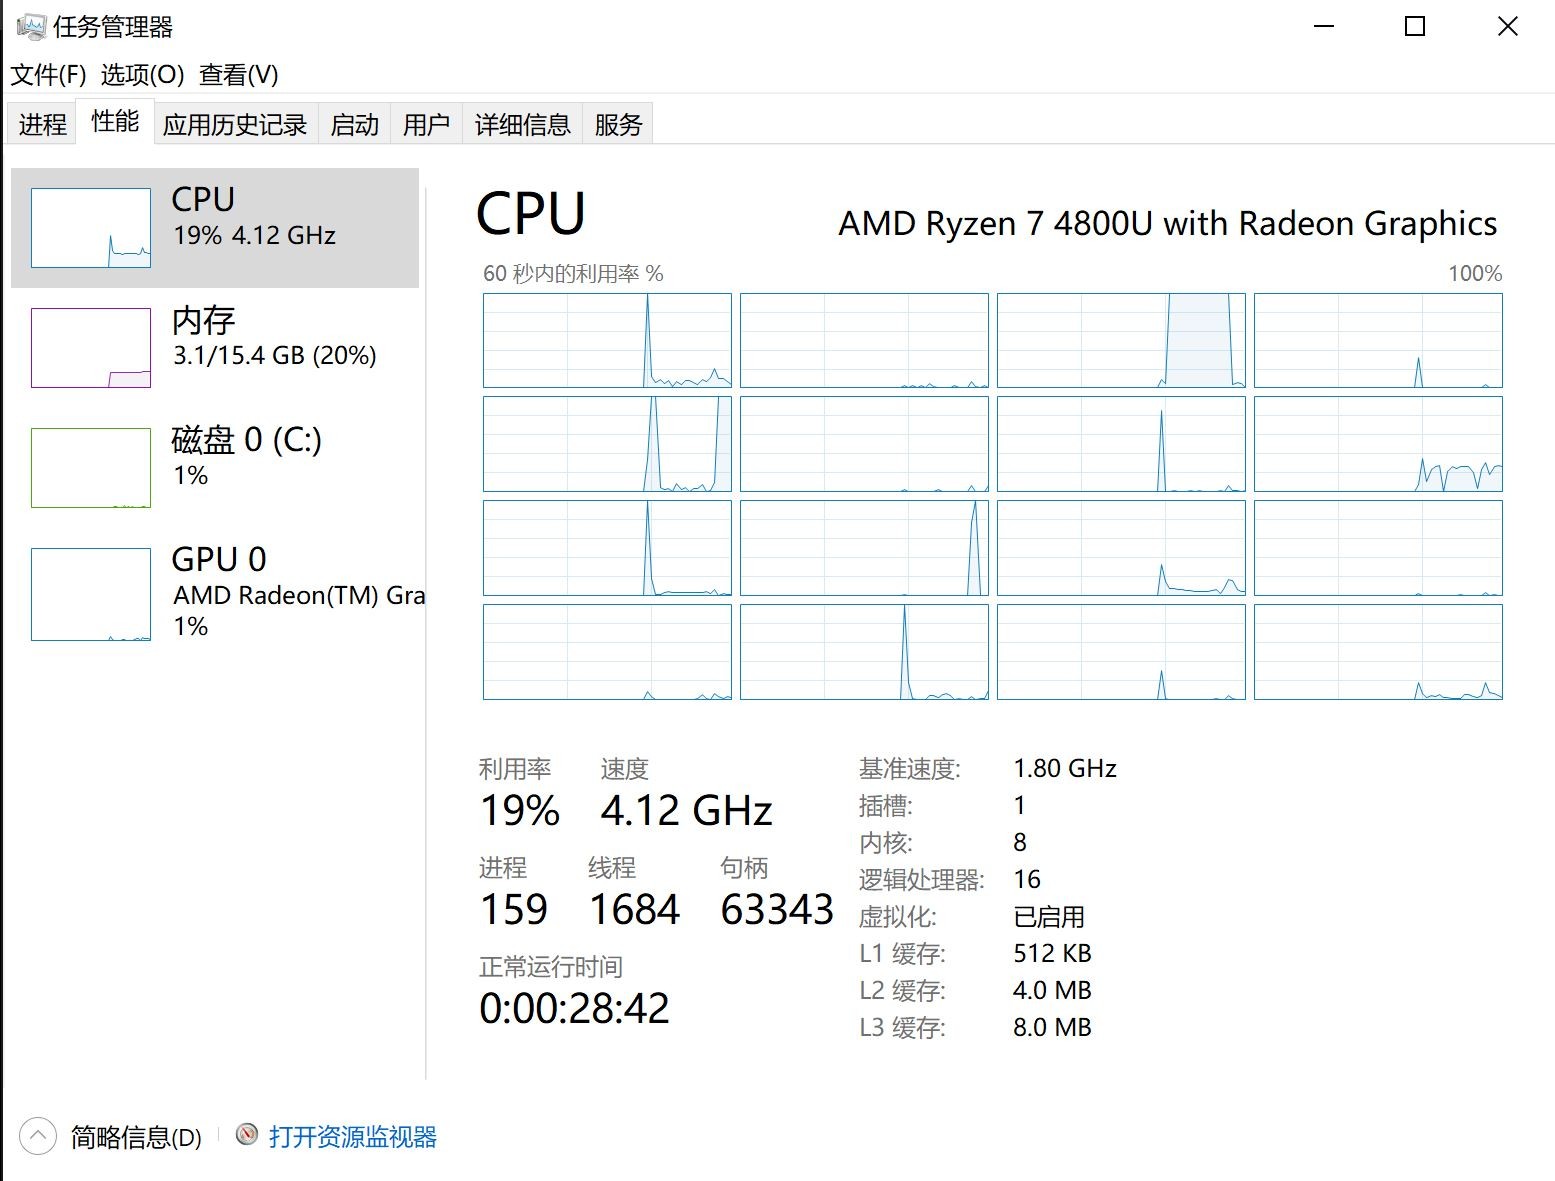Switch to the 进程 tab
Viewport: 1555px width, 1181px height.
point(42,125)
